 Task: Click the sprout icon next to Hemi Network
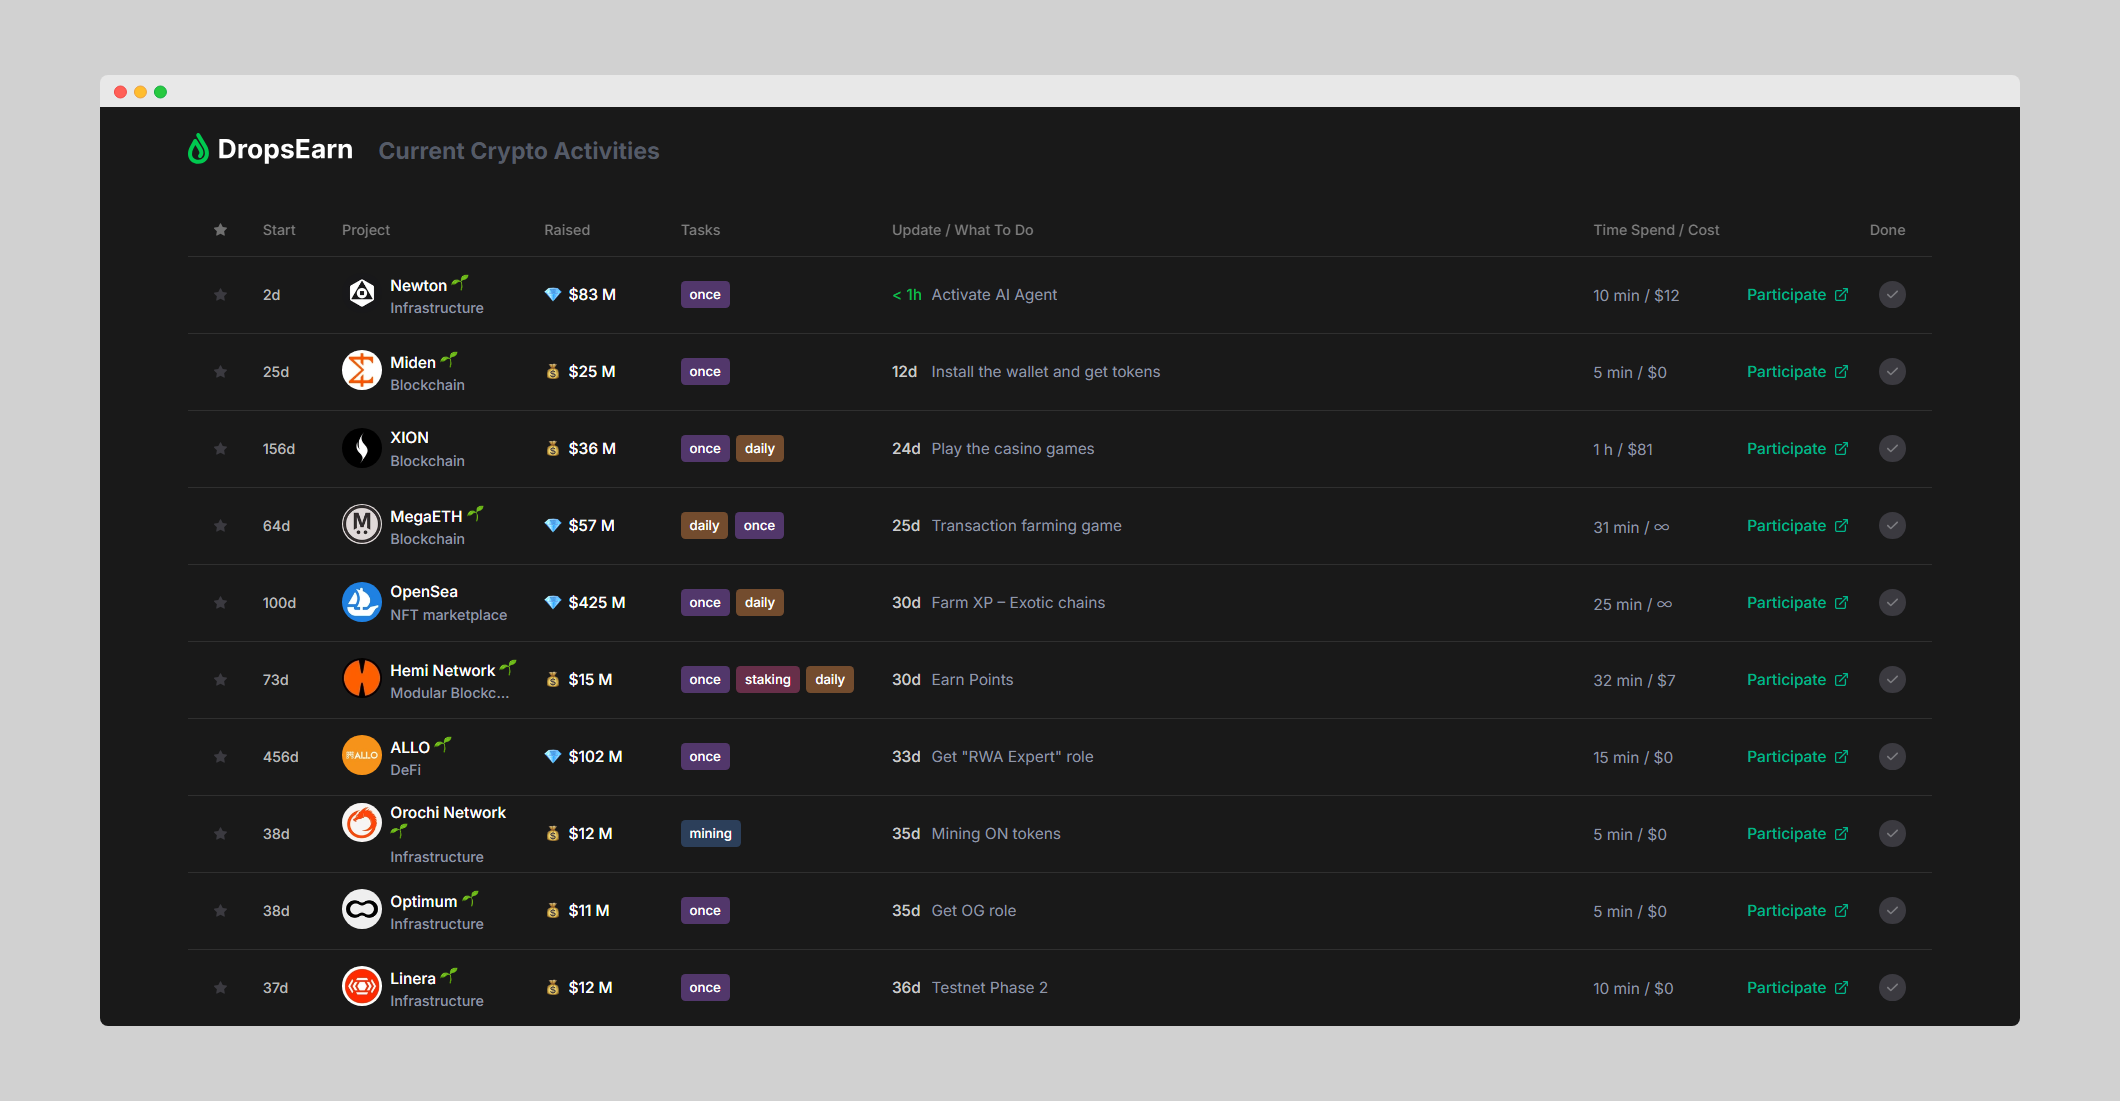pyautogui.click(x=508, y=667)
